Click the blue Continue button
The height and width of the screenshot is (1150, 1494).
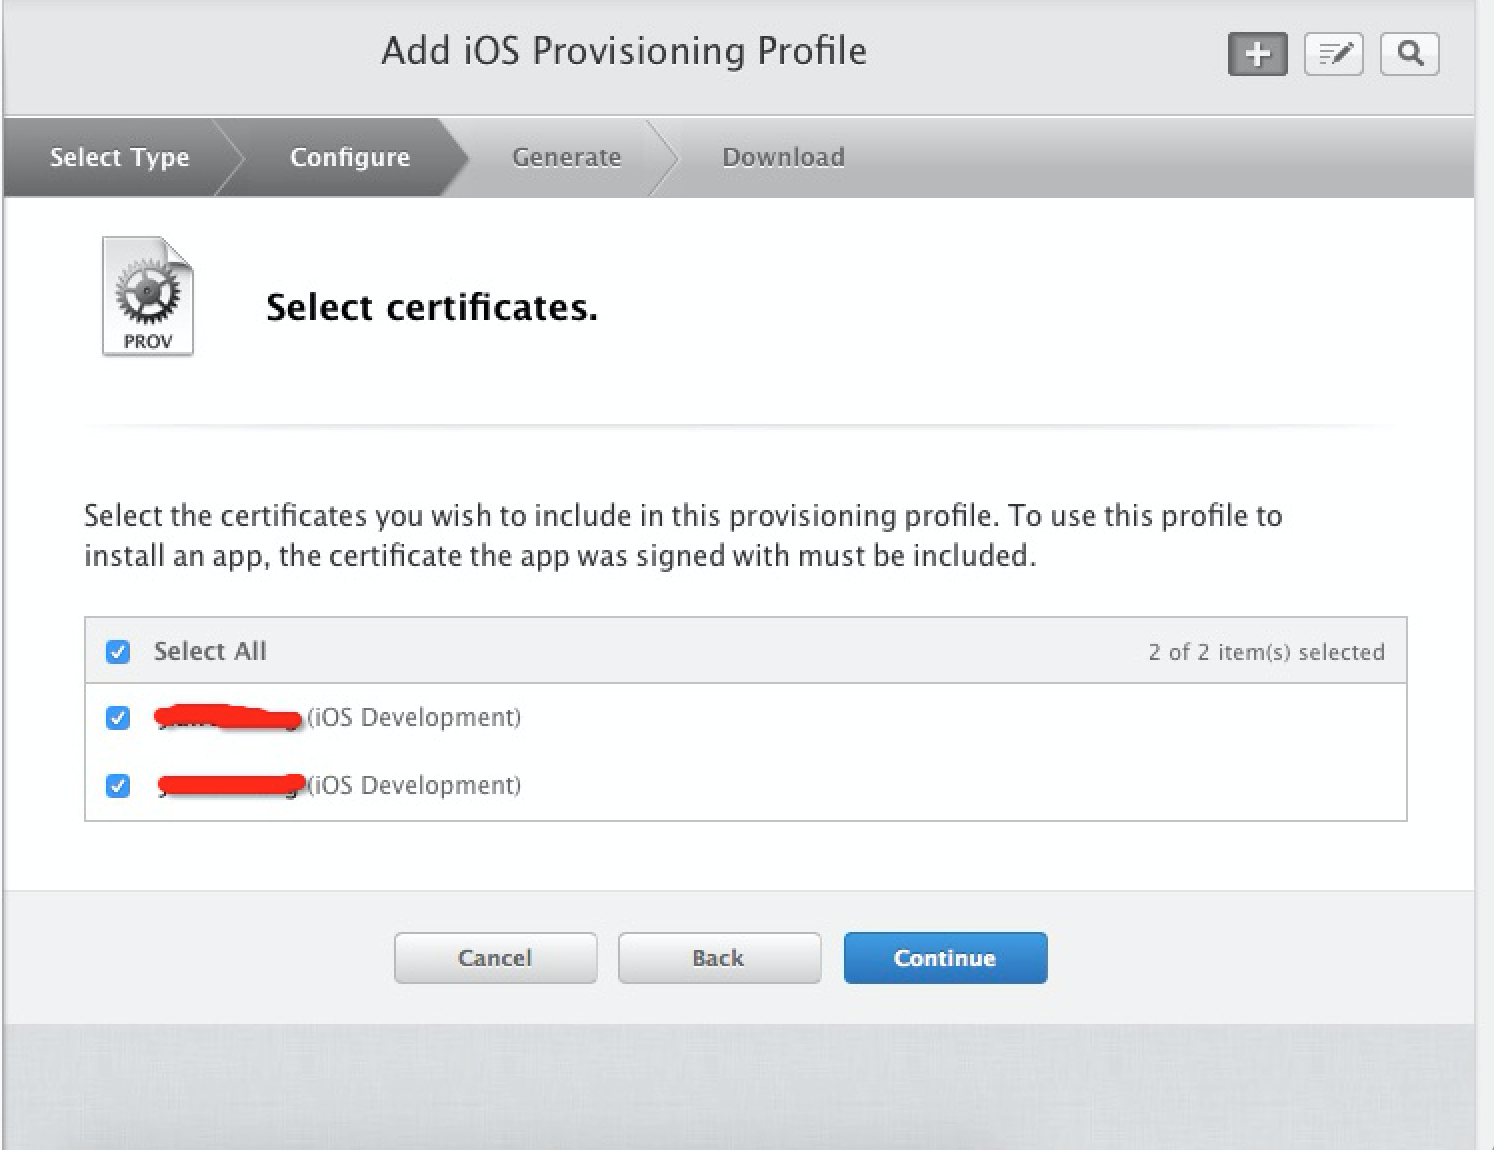[945, 958]
